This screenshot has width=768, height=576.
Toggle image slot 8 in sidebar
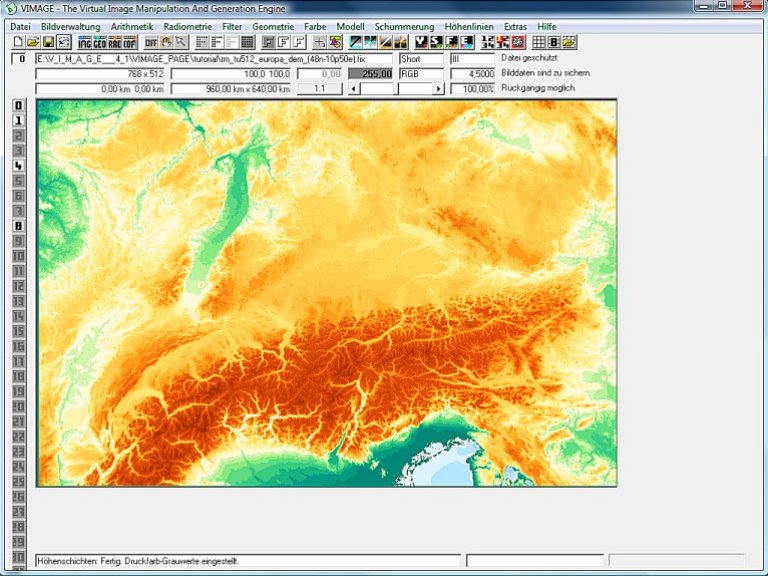[x=18, y=225]
